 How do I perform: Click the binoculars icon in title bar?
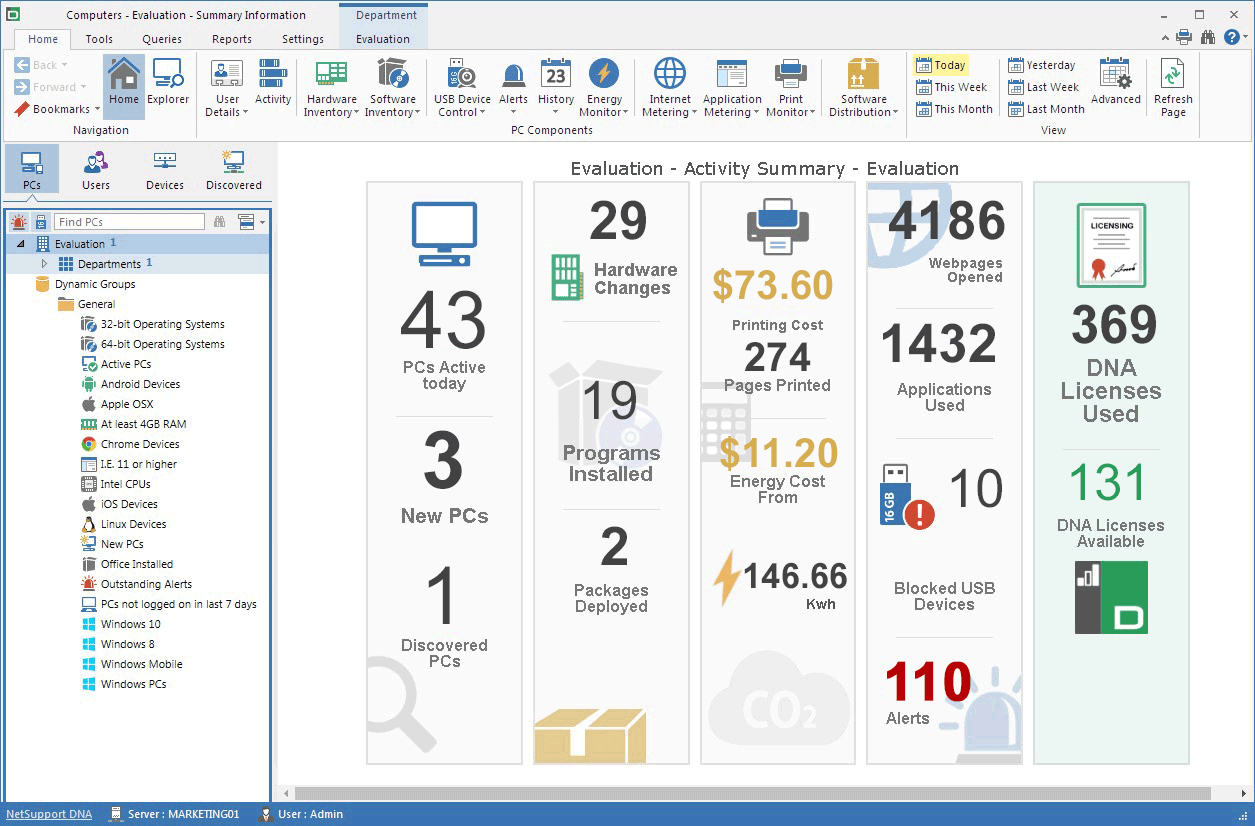click(x=1208, y=37)
